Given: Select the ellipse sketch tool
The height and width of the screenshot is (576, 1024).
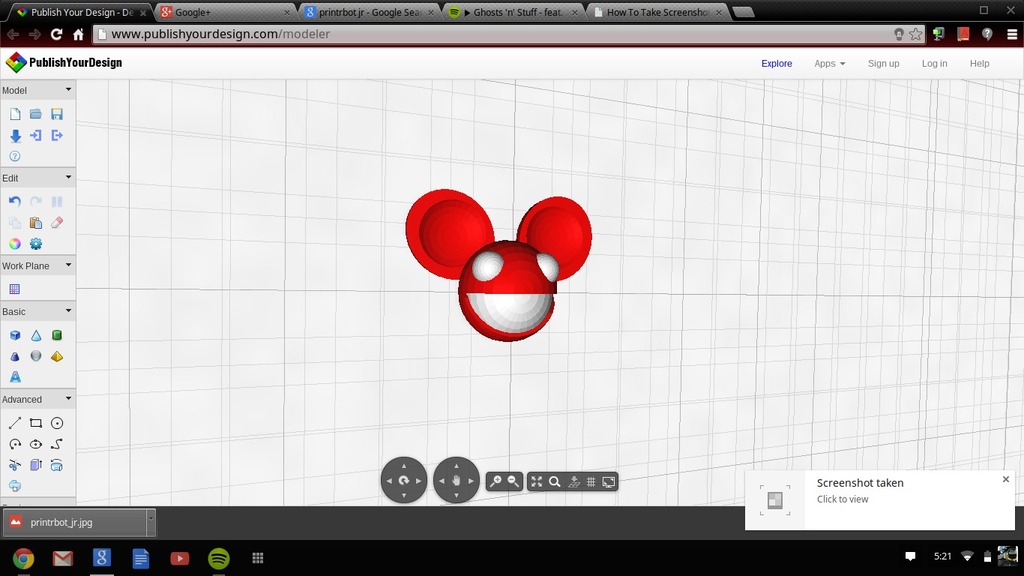Looking at the screenshot, I should (36, 444).
